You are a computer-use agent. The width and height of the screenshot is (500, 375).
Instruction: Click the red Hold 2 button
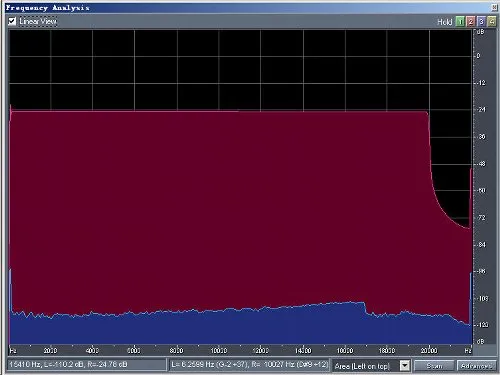coord(471,22)
